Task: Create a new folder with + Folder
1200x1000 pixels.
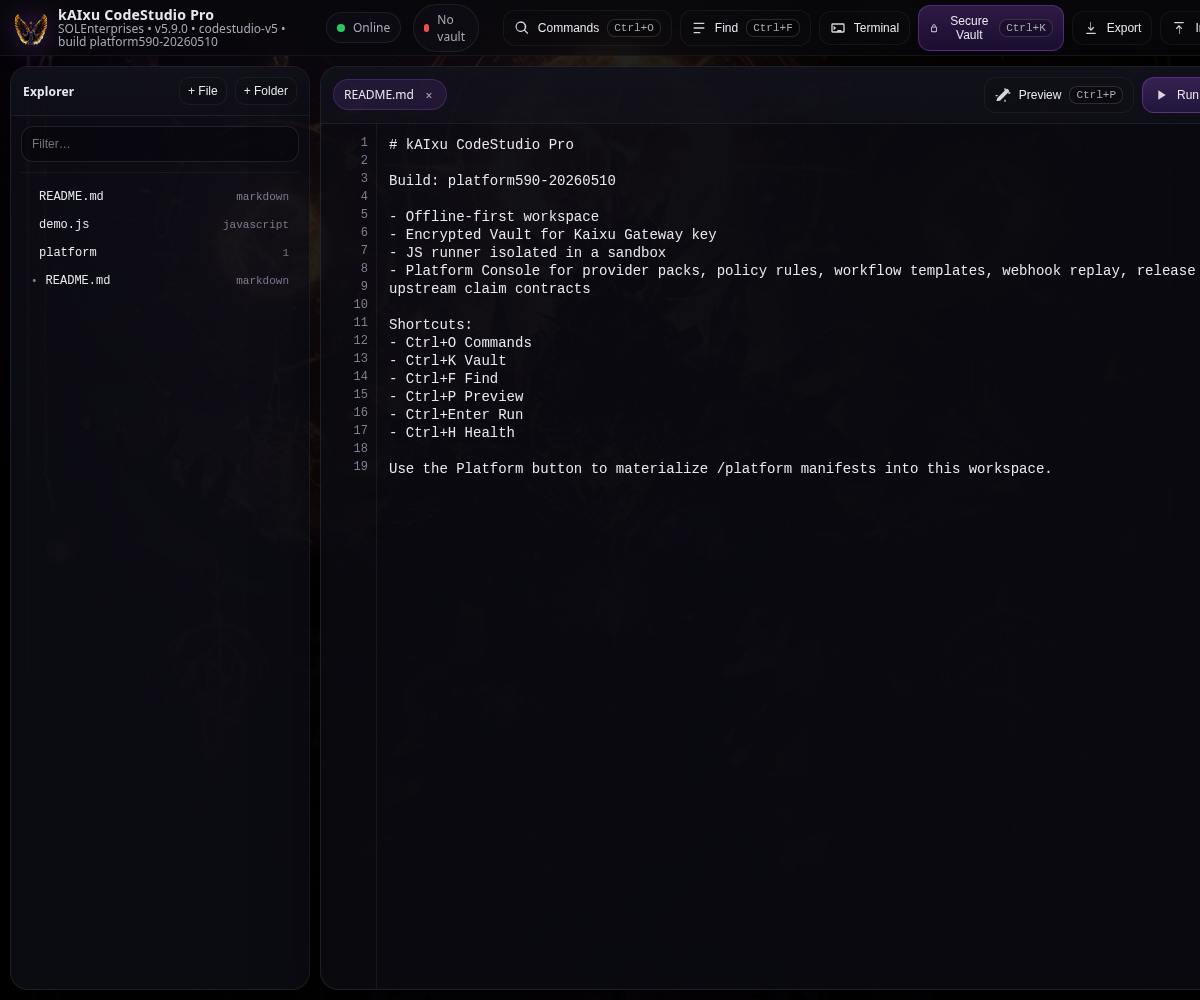Action: pyautogui.click(x=266, y=91)
